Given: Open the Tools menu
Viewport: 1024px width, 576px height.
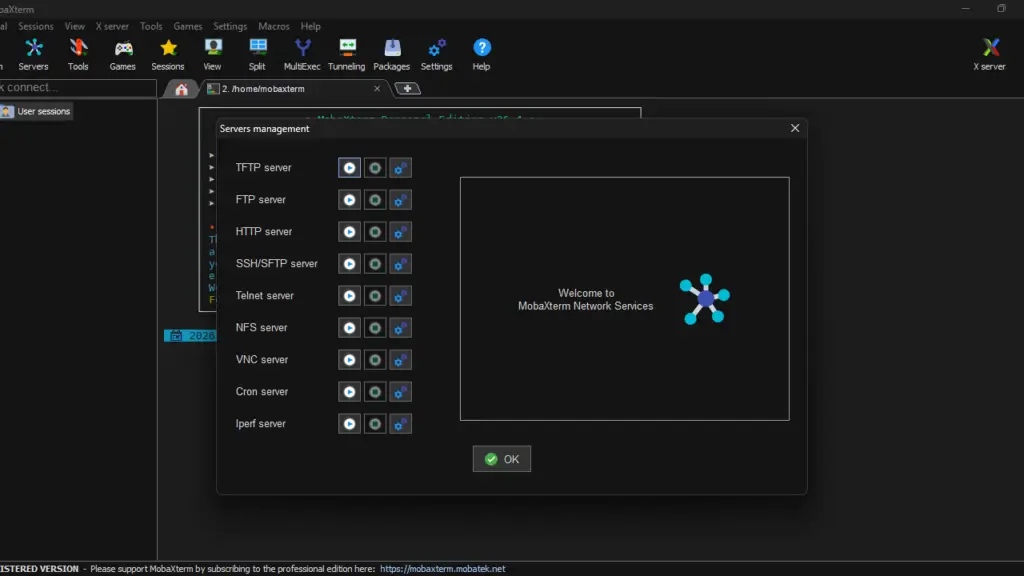Looking at the screenshot, I should (x=151, y=26).
